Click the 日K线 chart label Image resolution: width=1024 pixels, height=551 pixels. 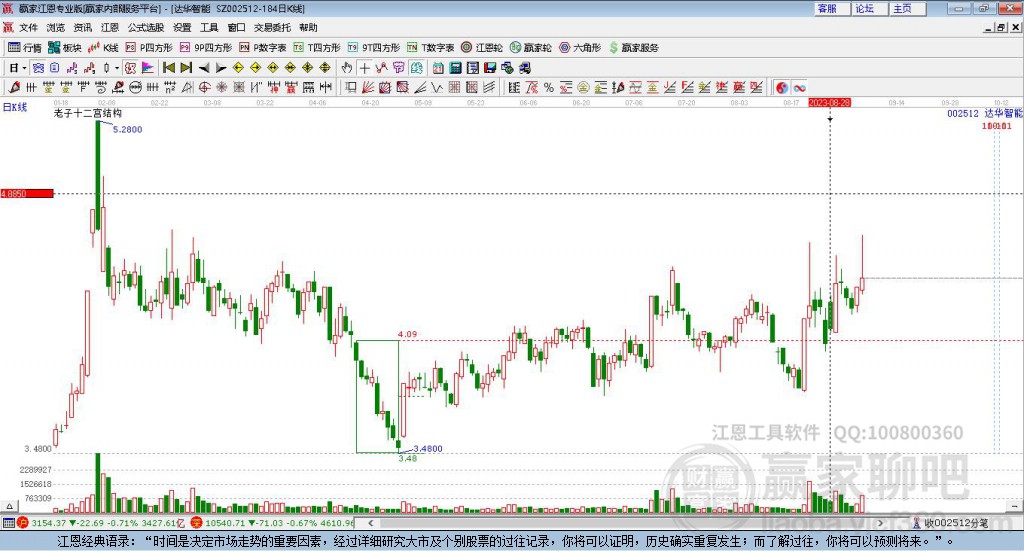(x=15, y=107)
